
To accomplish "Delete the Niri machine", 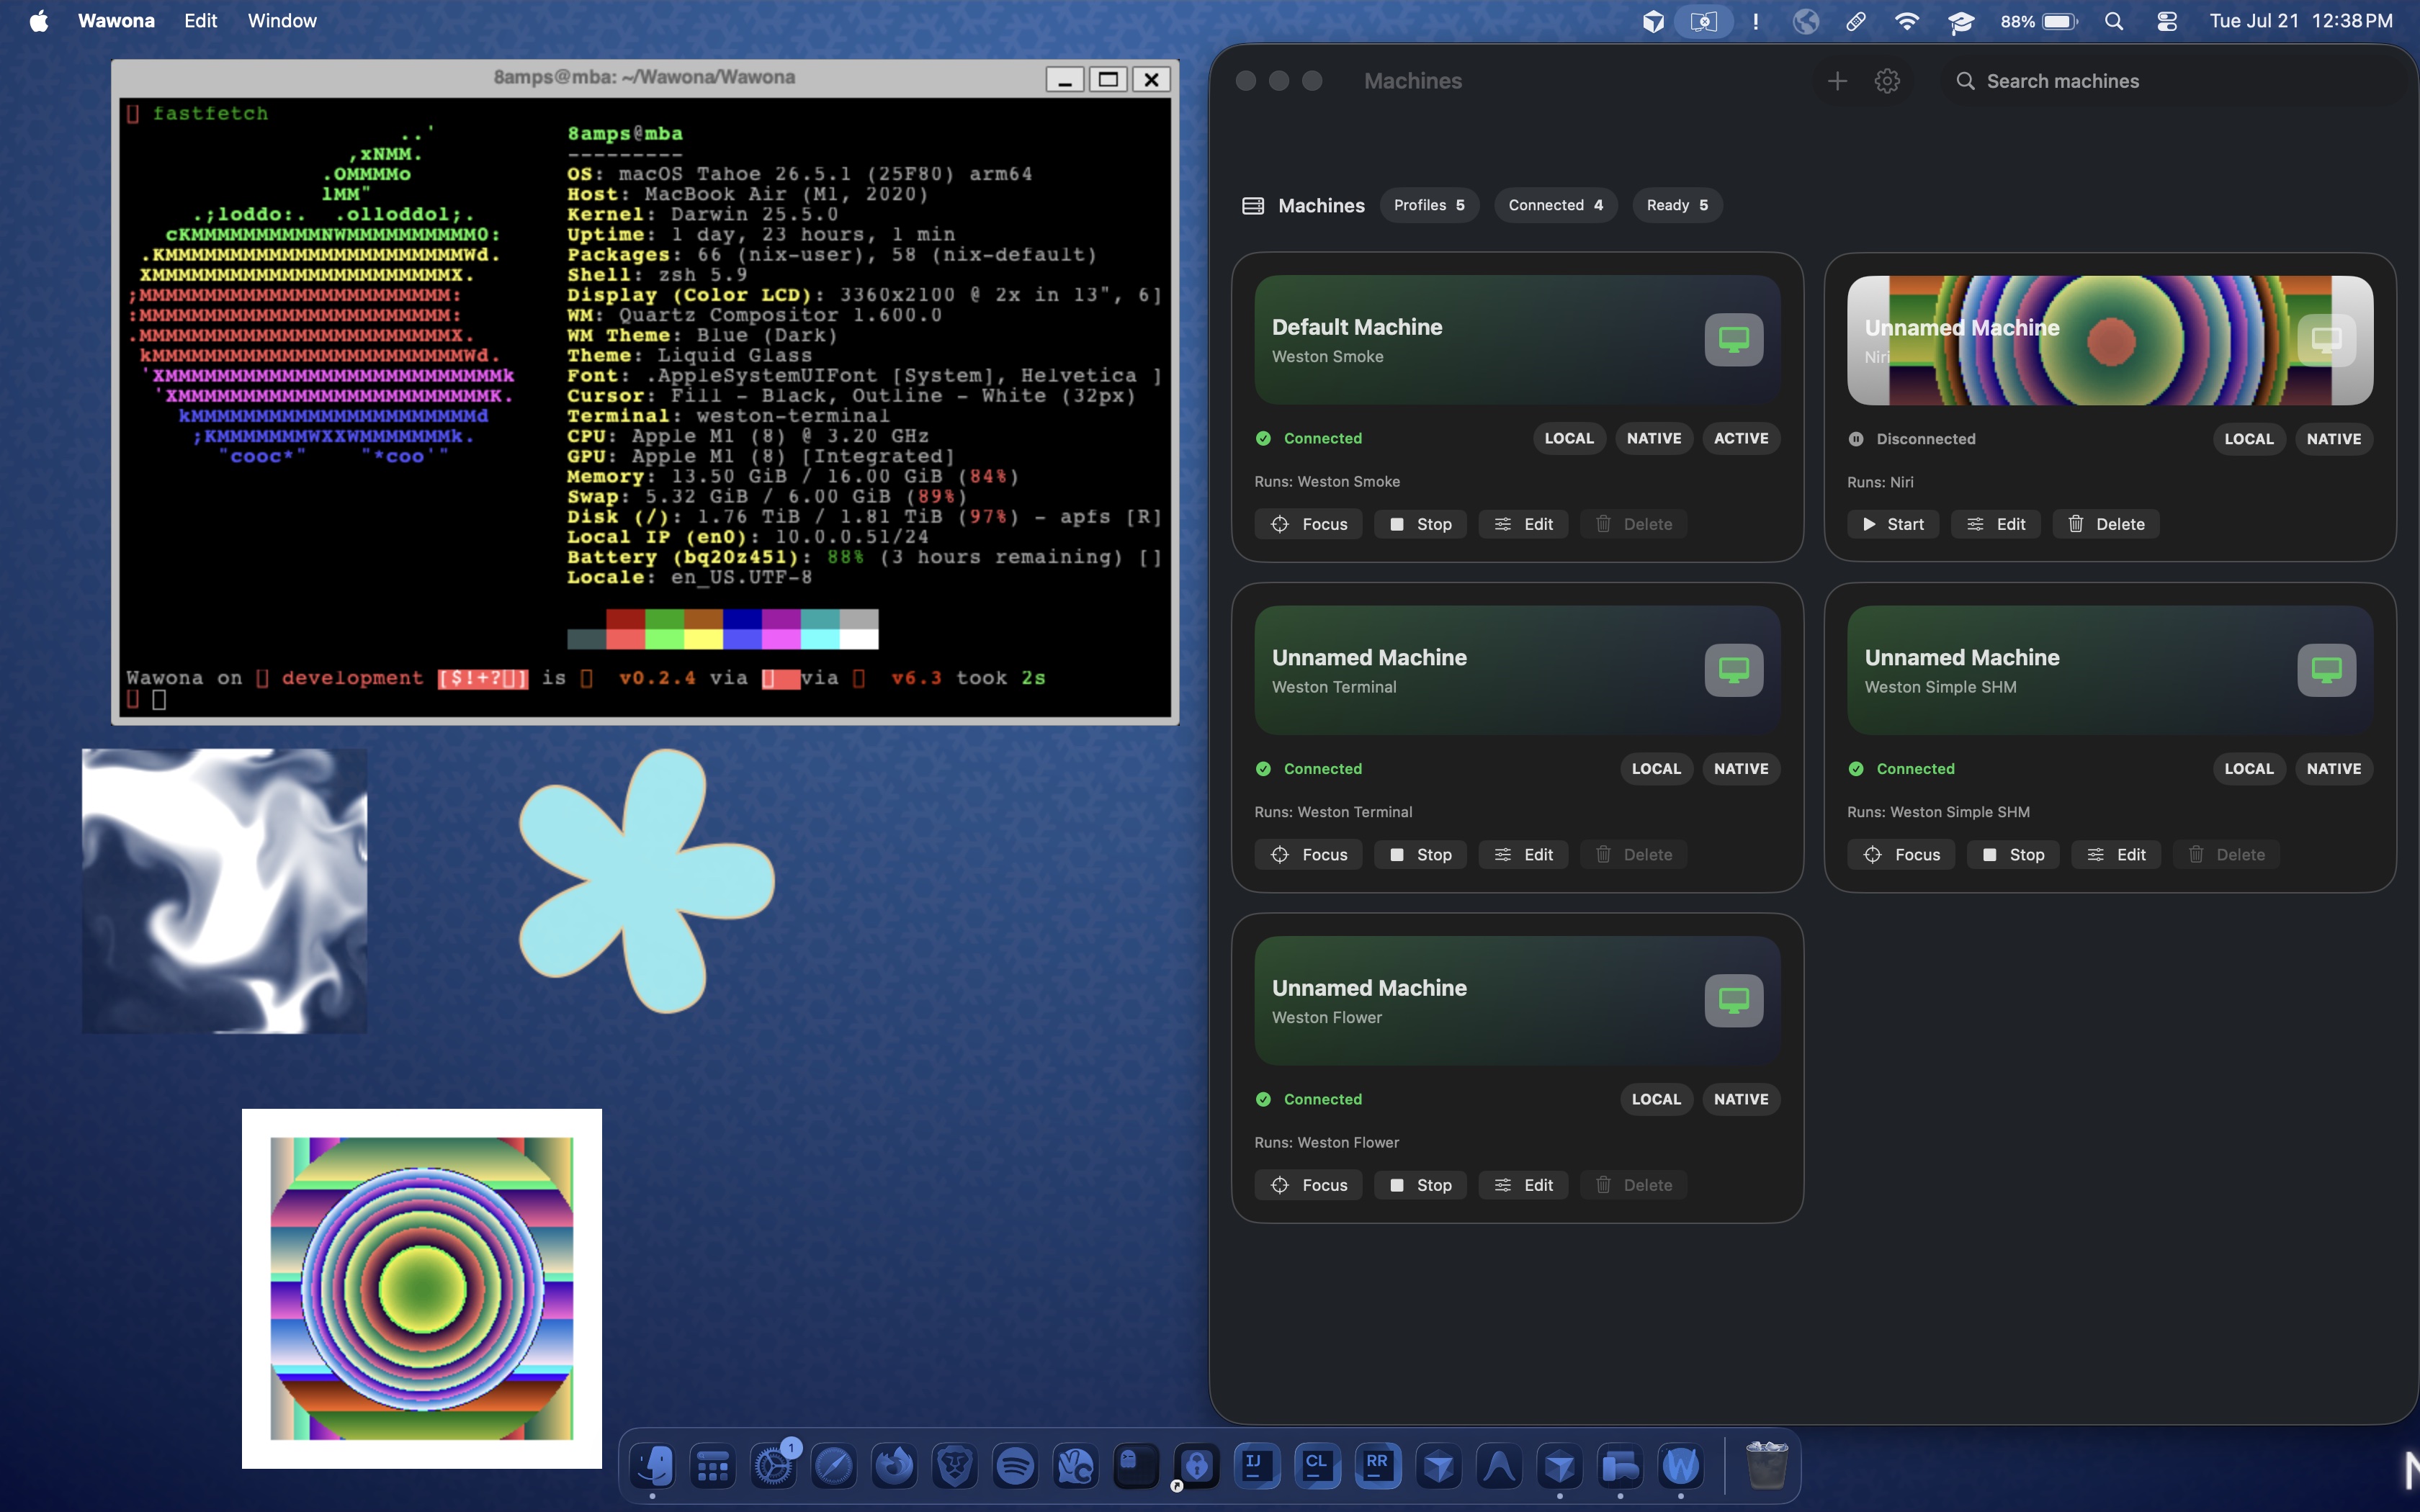I will click(x=2106, y=524).
